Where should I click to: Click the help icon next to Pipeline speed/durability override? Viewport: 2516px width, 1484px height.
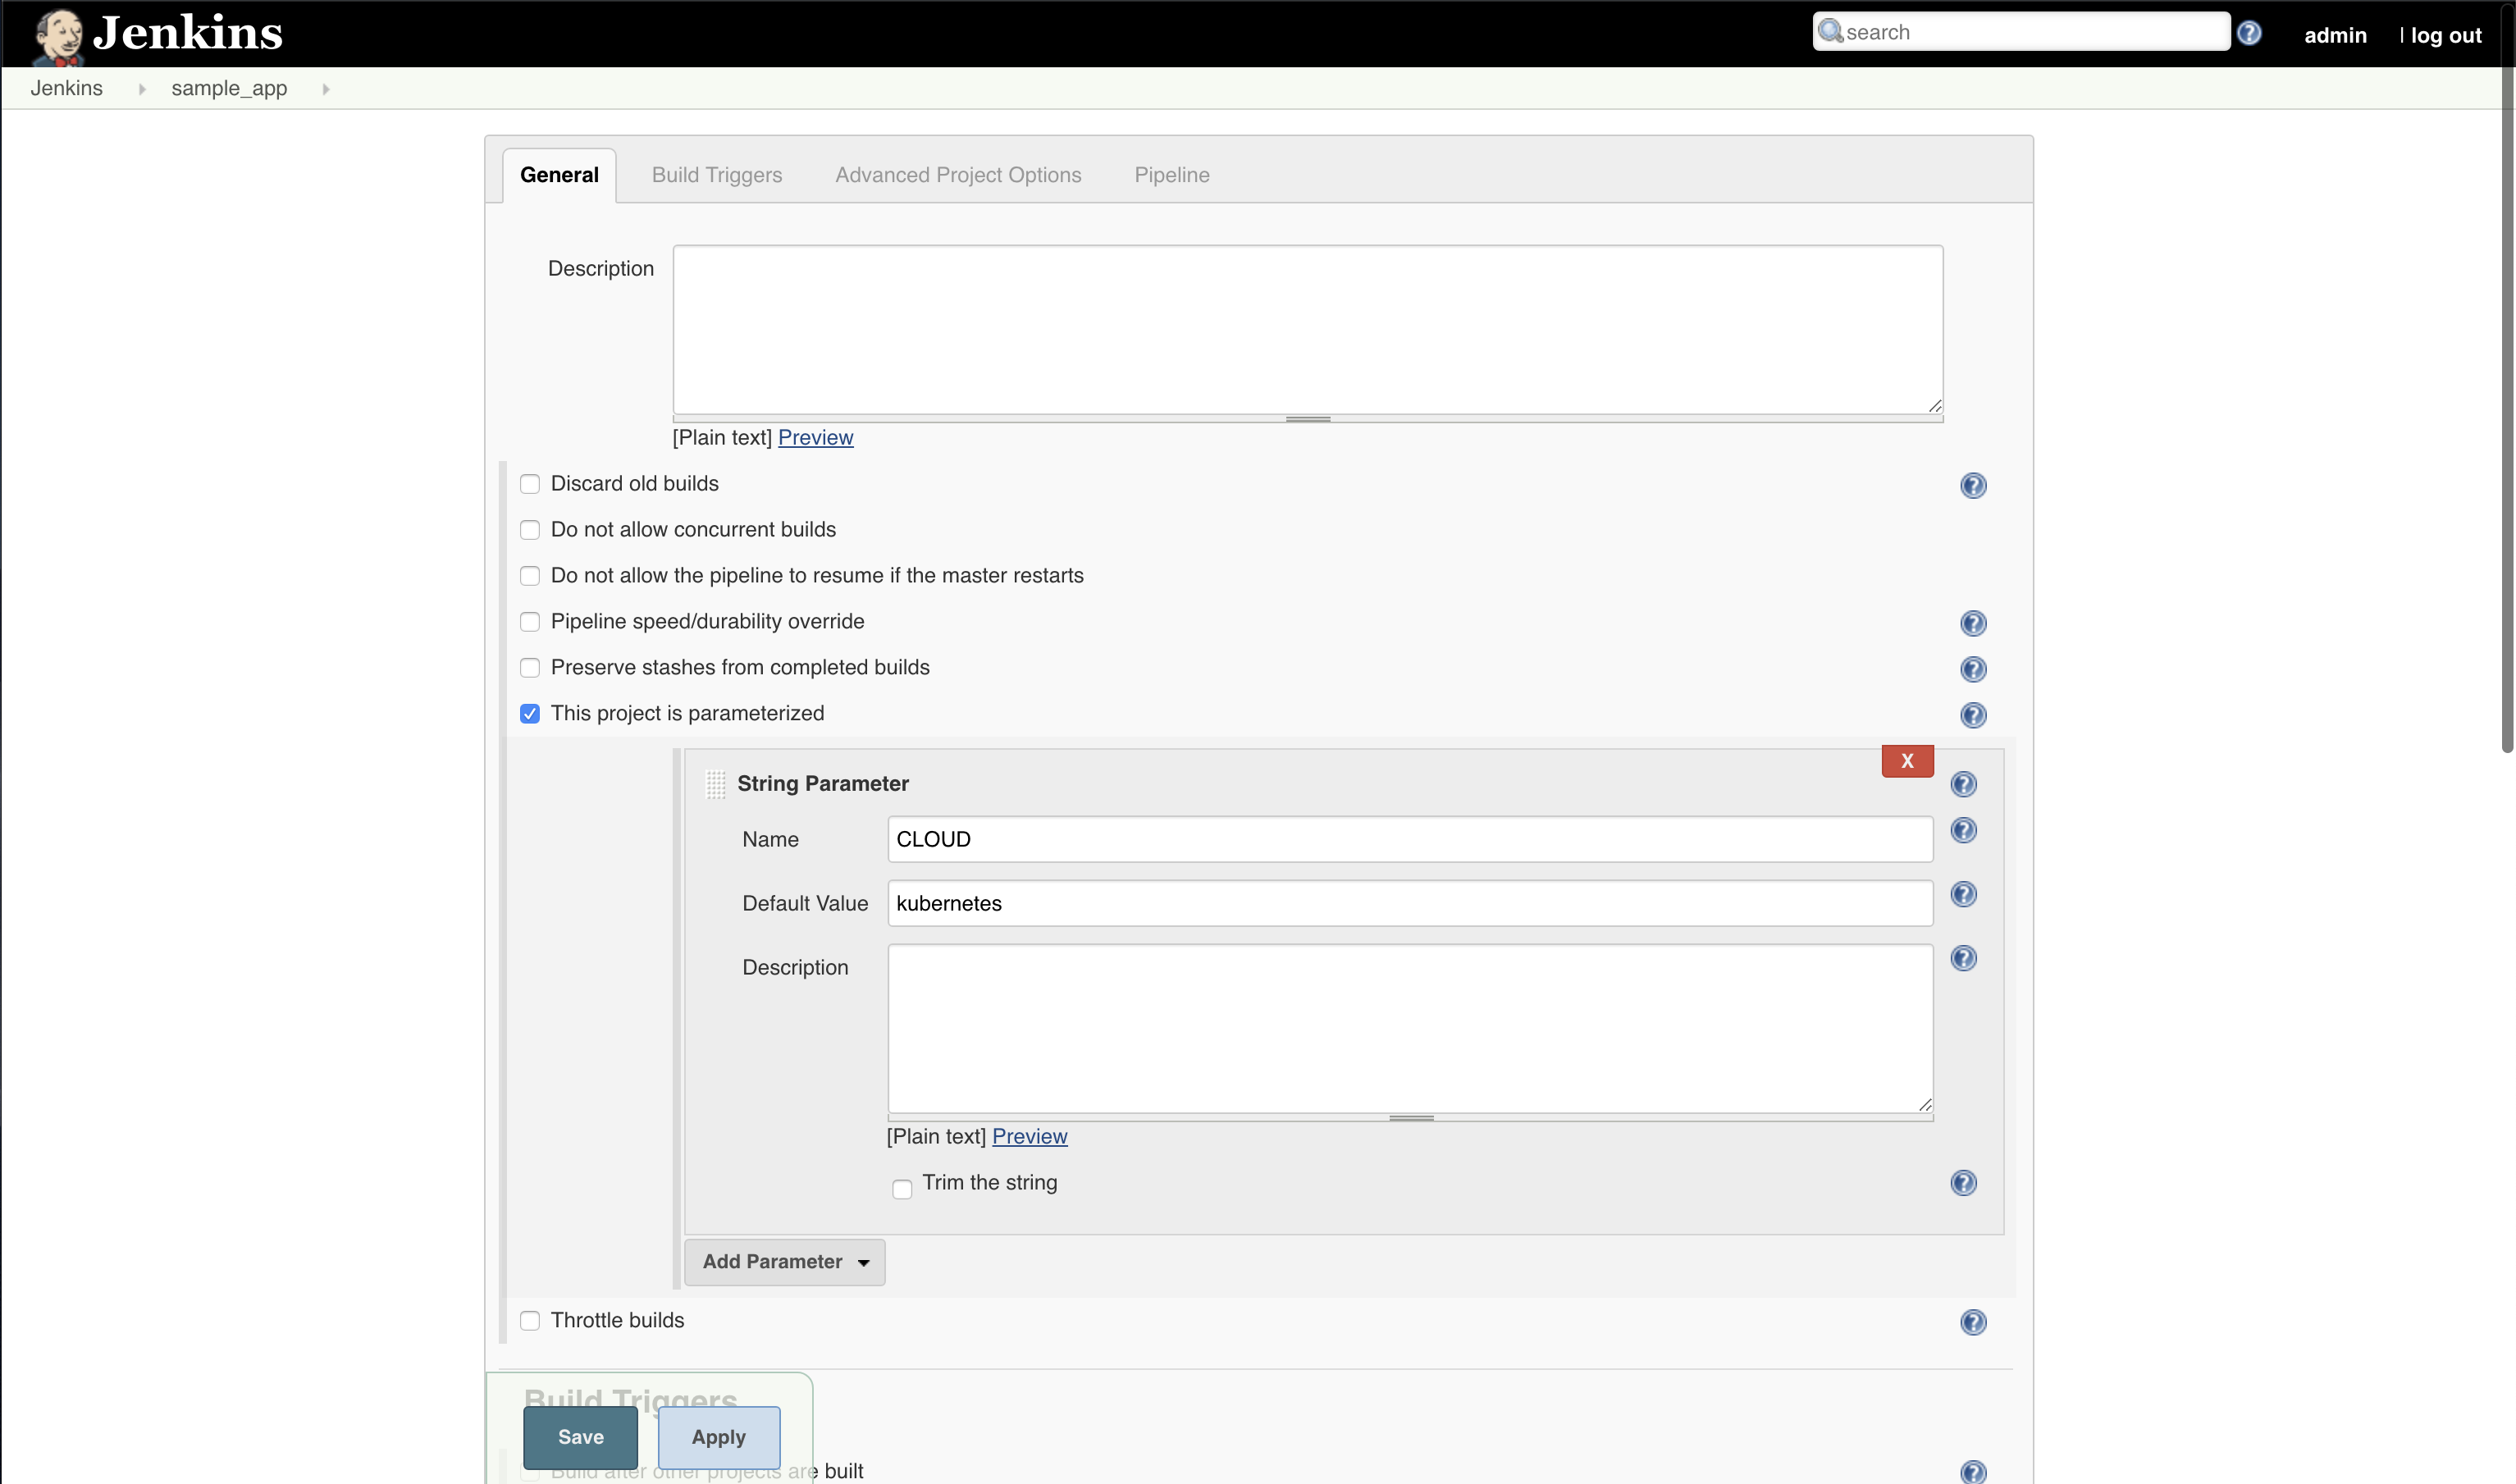pyautogui.click(x=1974, y=622)
